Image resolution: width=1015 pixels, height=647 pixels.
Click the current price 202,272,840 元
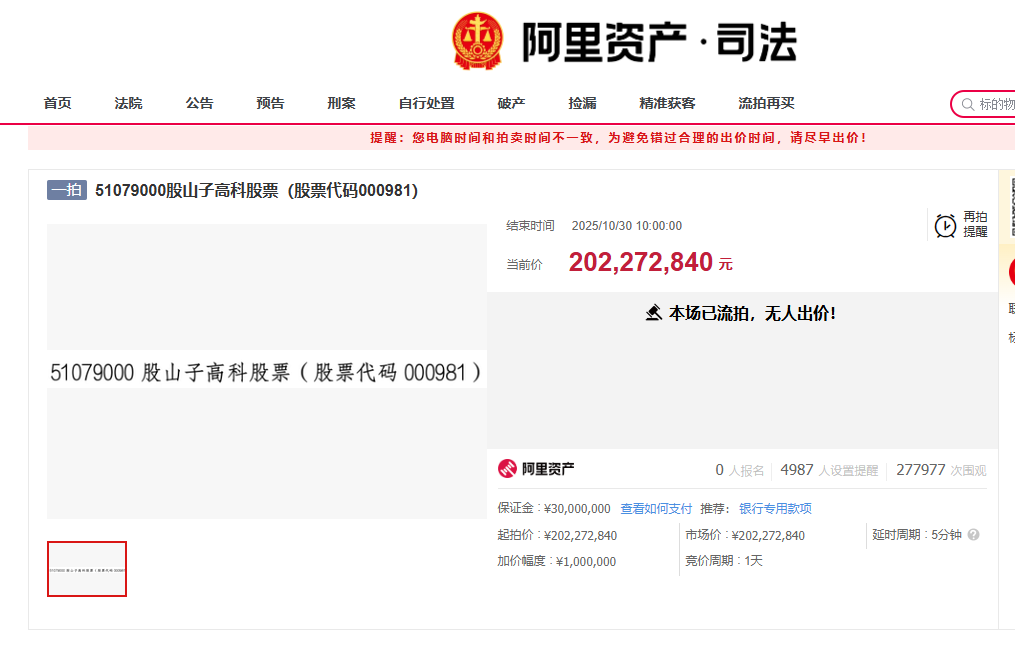(651, 262)
